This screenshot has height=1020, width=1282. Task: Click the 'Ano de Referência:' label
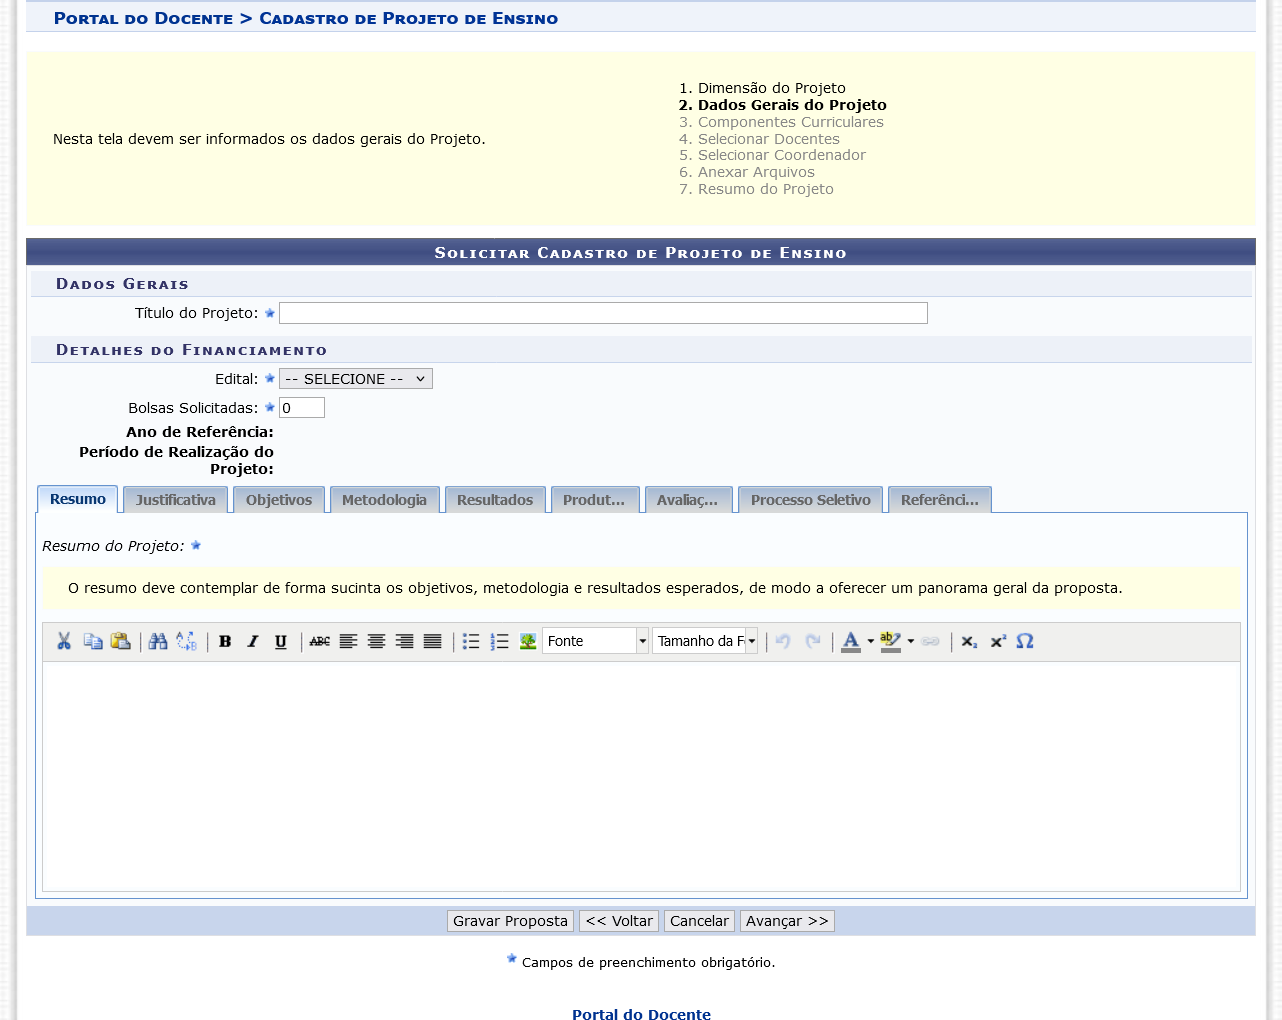click(200, 432)
